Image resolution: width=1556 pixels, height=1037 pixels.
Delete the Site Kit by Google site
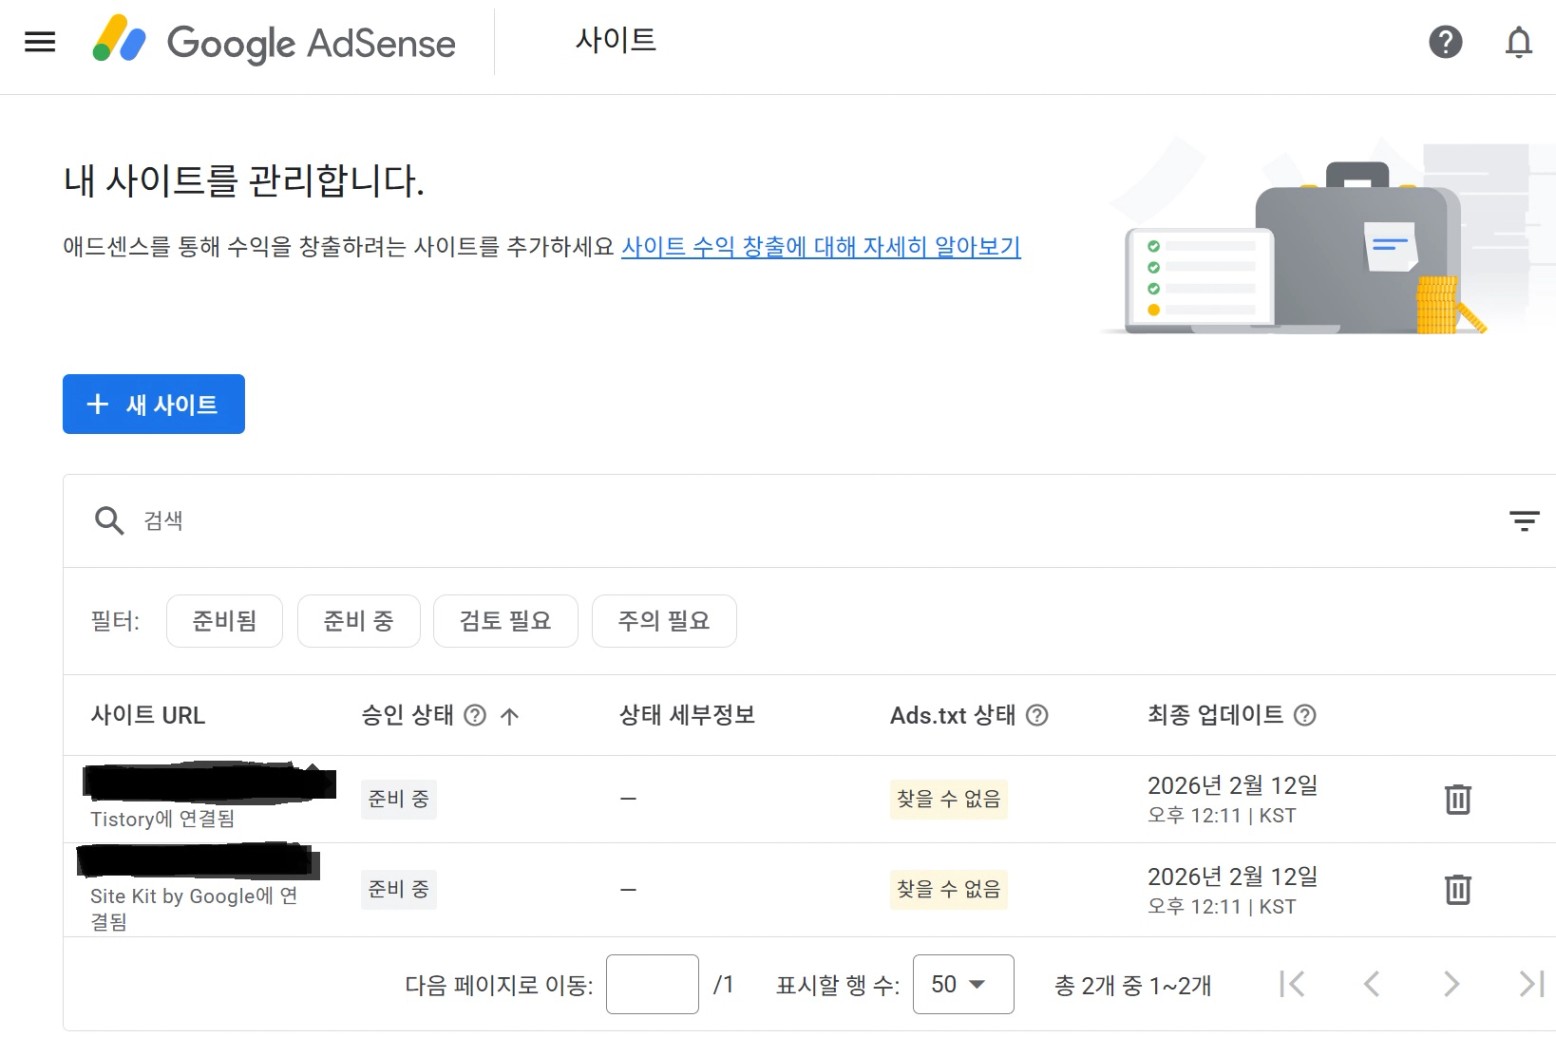[1457, 889]
